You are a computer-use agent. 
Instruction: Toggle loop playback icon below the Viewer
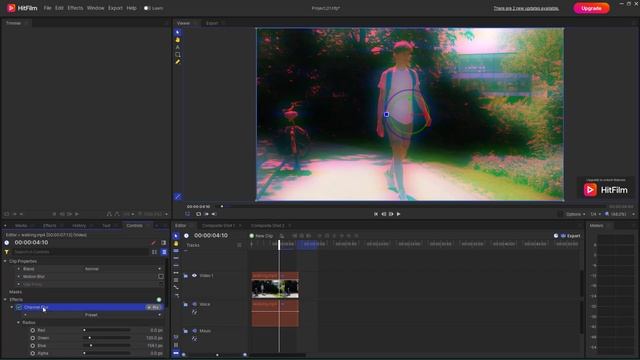[x=198, y=214]
